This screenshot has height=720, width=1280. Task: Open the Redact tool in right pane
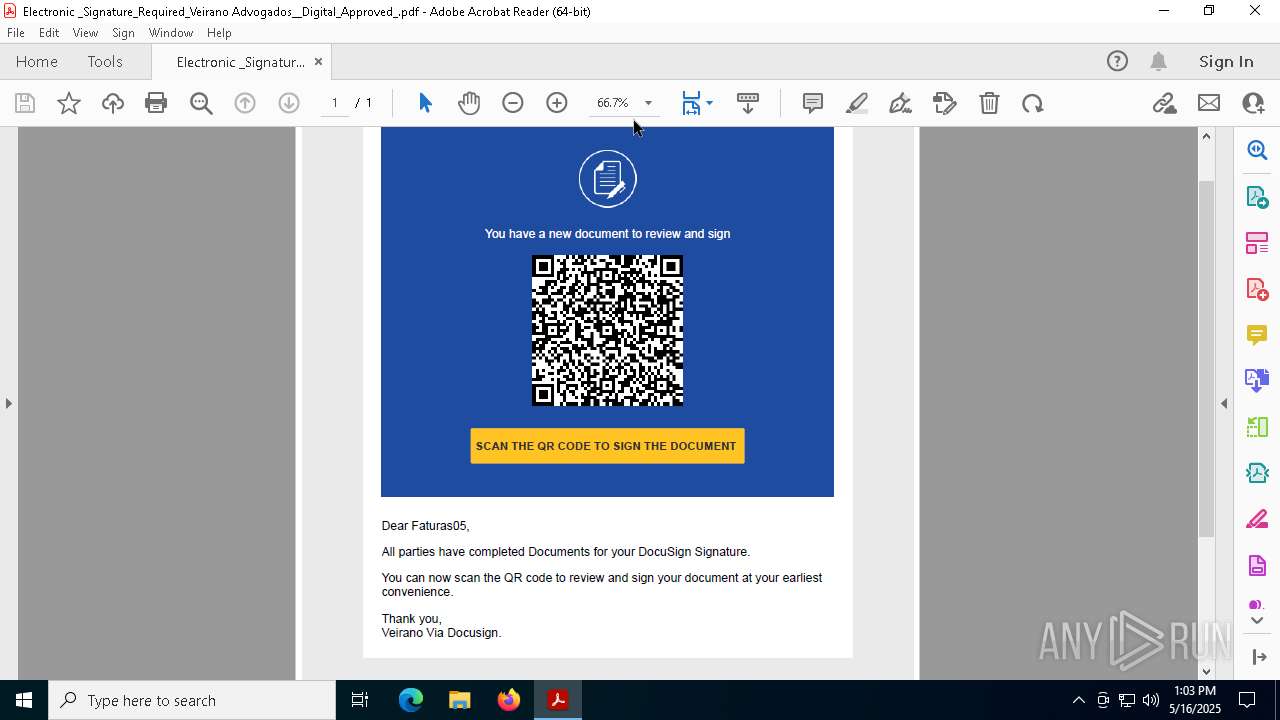coord(1257,519)
